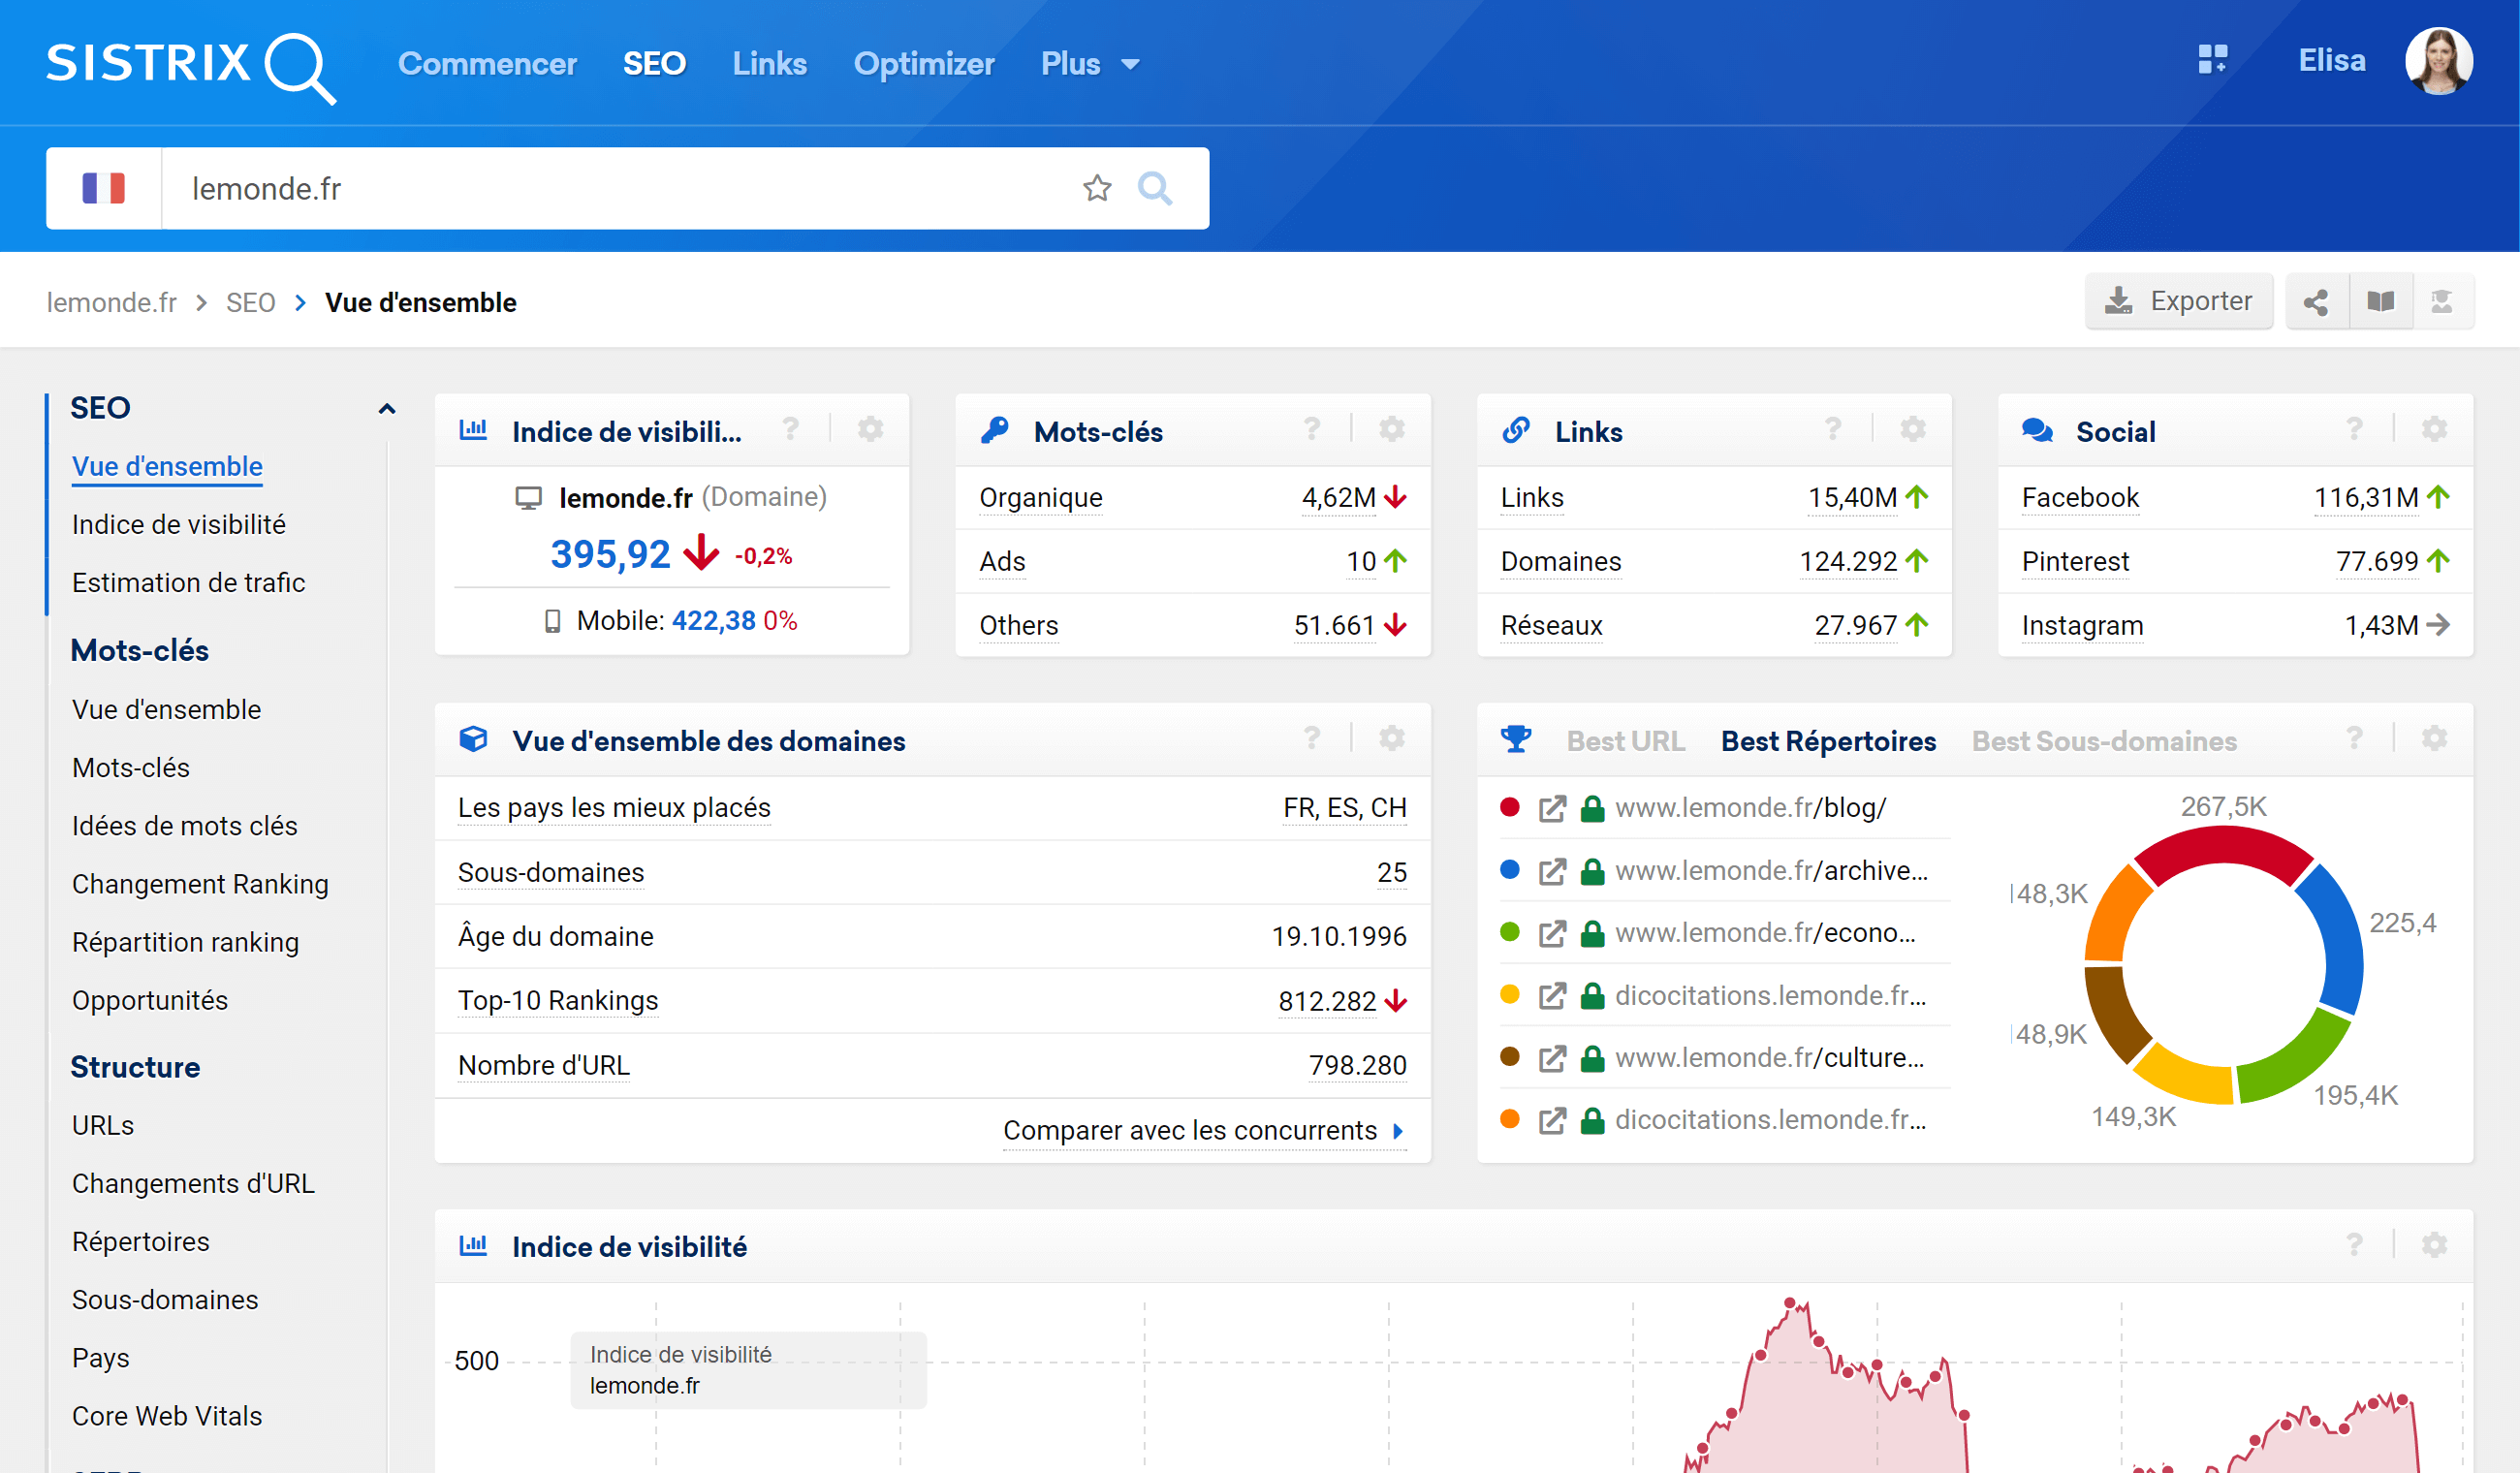Click Comparer avec les concurrents link
The image size is (2520, 1473).
(x=1203, y=1131)
